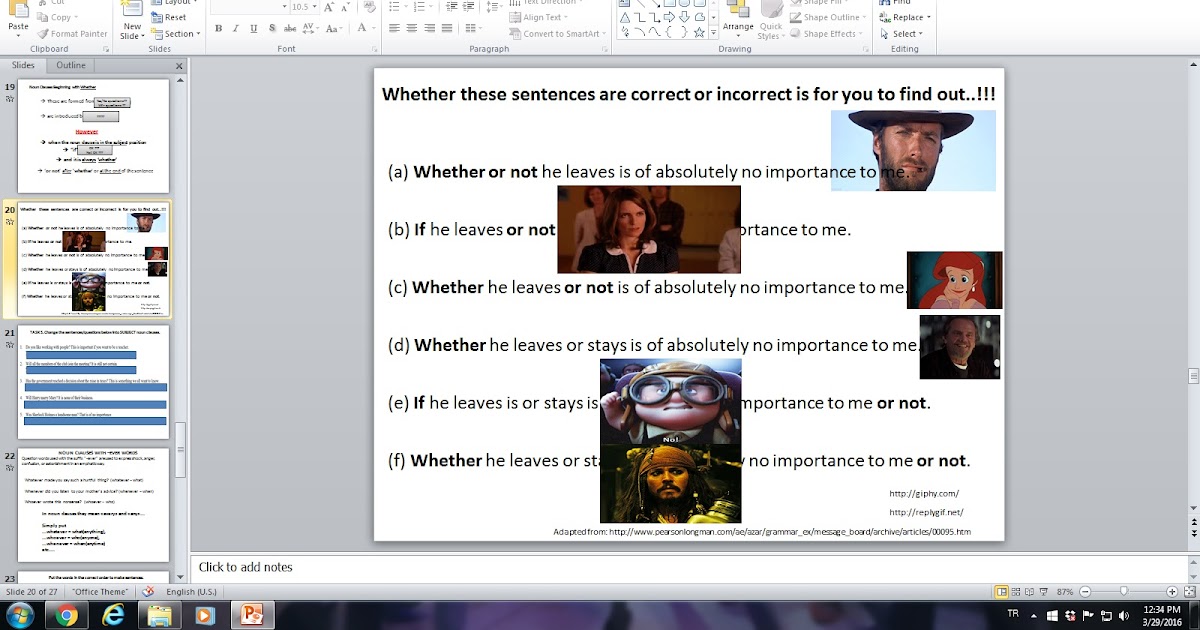Switch to the Outline tab
This screenshot has height=630, width=1200.
(x=71, y=65)
